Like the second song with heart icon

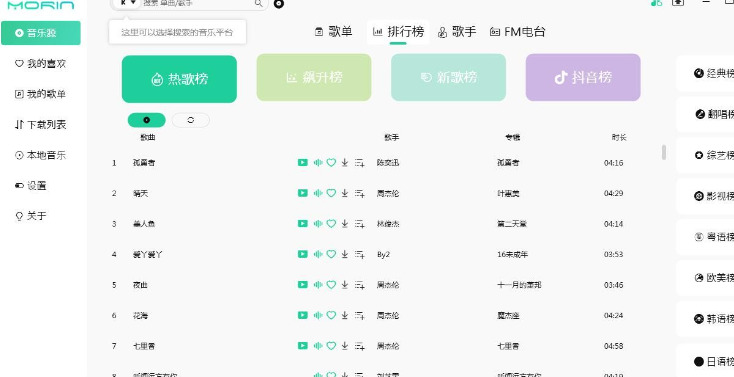coord(331,193)
